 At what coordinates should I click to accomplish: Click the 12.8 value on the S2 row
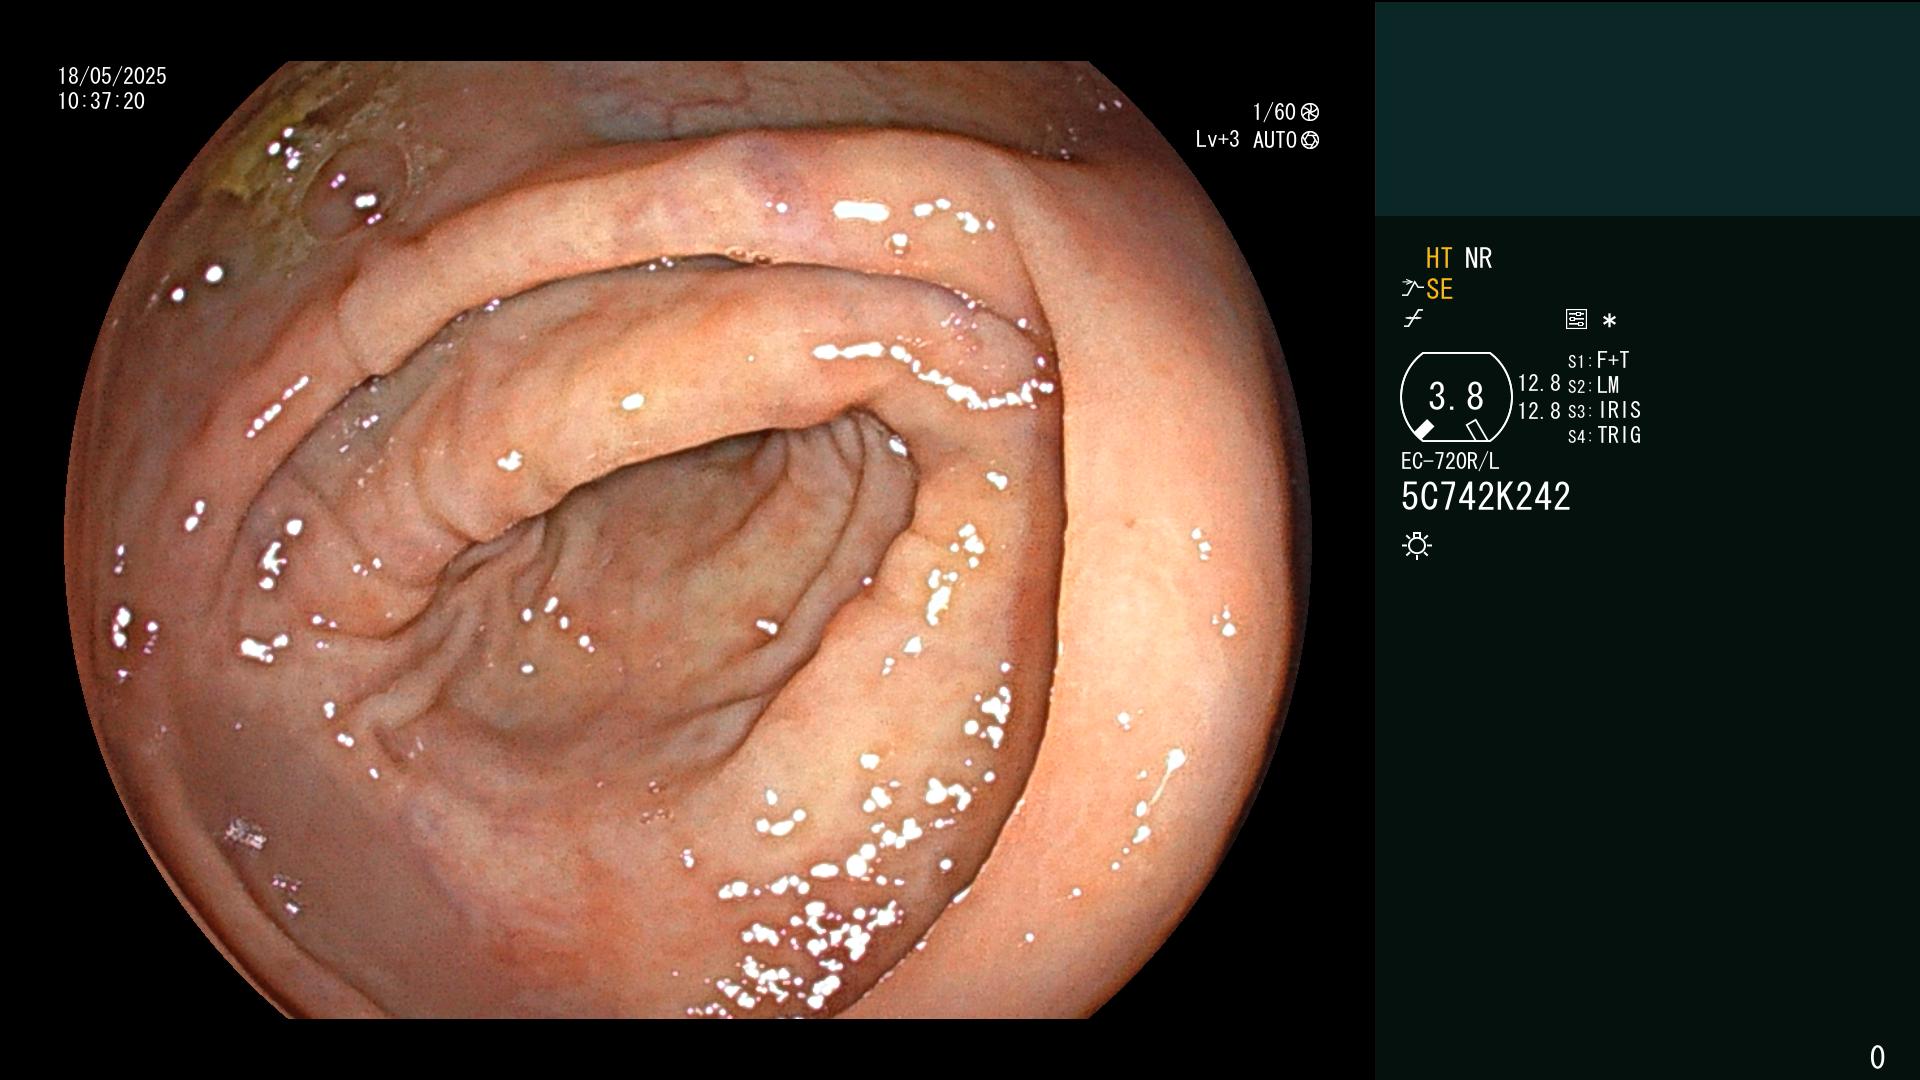click(1539, 384)
